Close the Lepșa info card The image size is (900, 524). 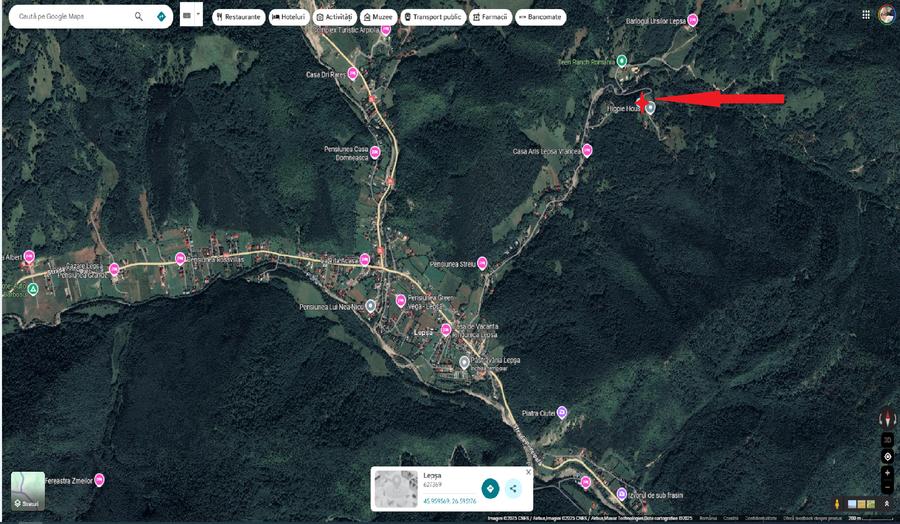point(528,472)
